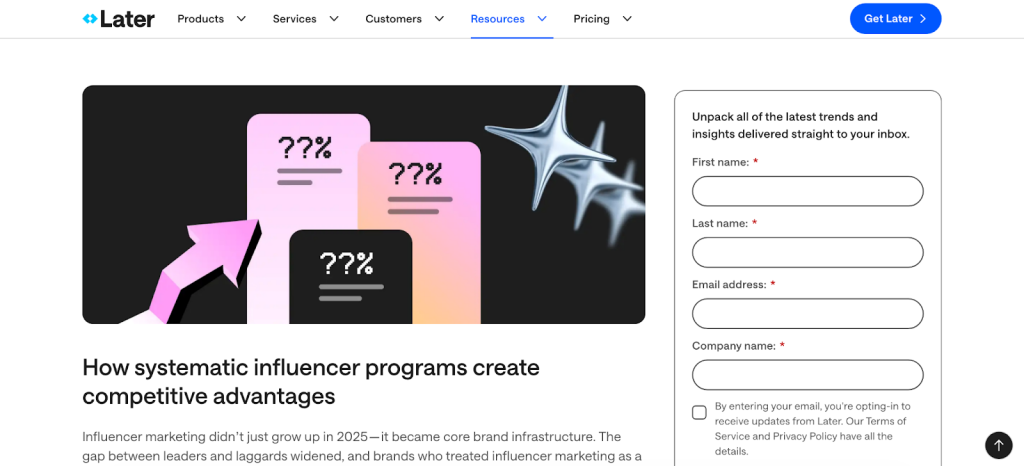Click the article hero image thumbnail

click(363, 204)
